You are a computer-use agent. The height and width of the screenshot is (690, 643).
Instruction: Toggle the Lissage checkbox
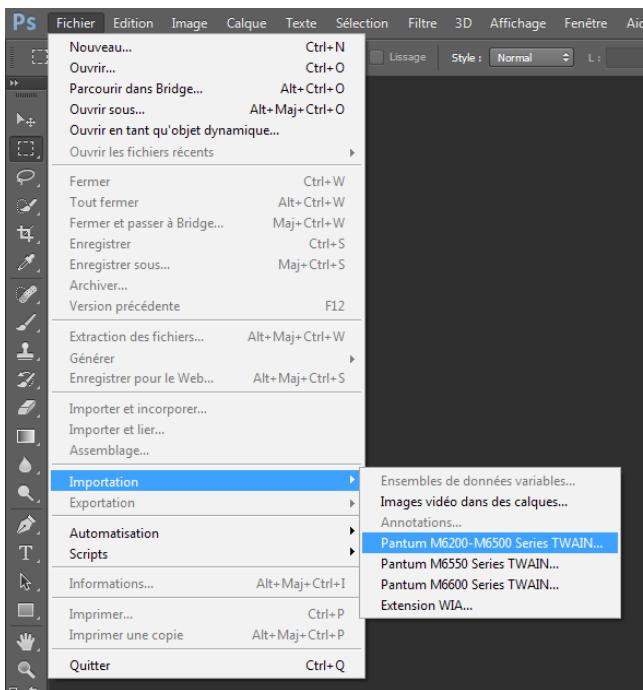(x=377, y=59)
